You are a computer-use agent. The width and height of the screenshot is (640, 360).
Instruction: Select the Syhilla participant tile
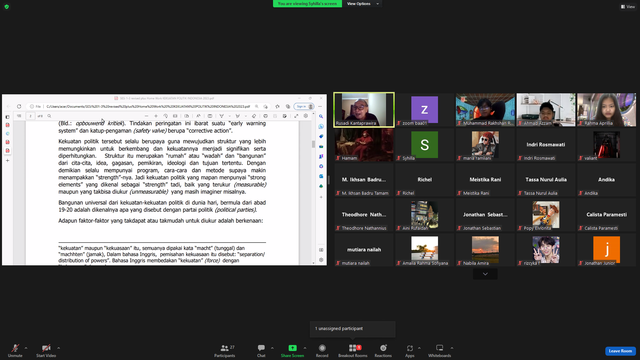tap(424, 144)
